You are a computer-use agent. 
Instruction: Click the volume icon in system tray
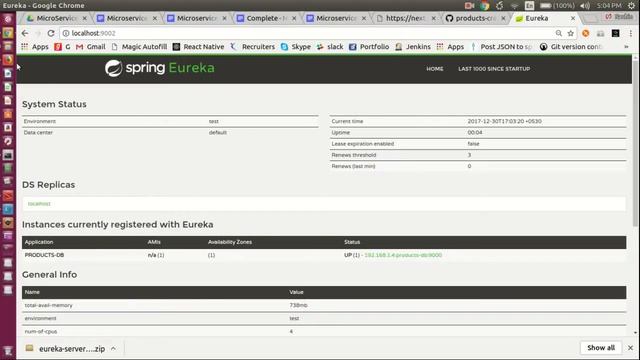pyautogui.click(x=585, y=6)
